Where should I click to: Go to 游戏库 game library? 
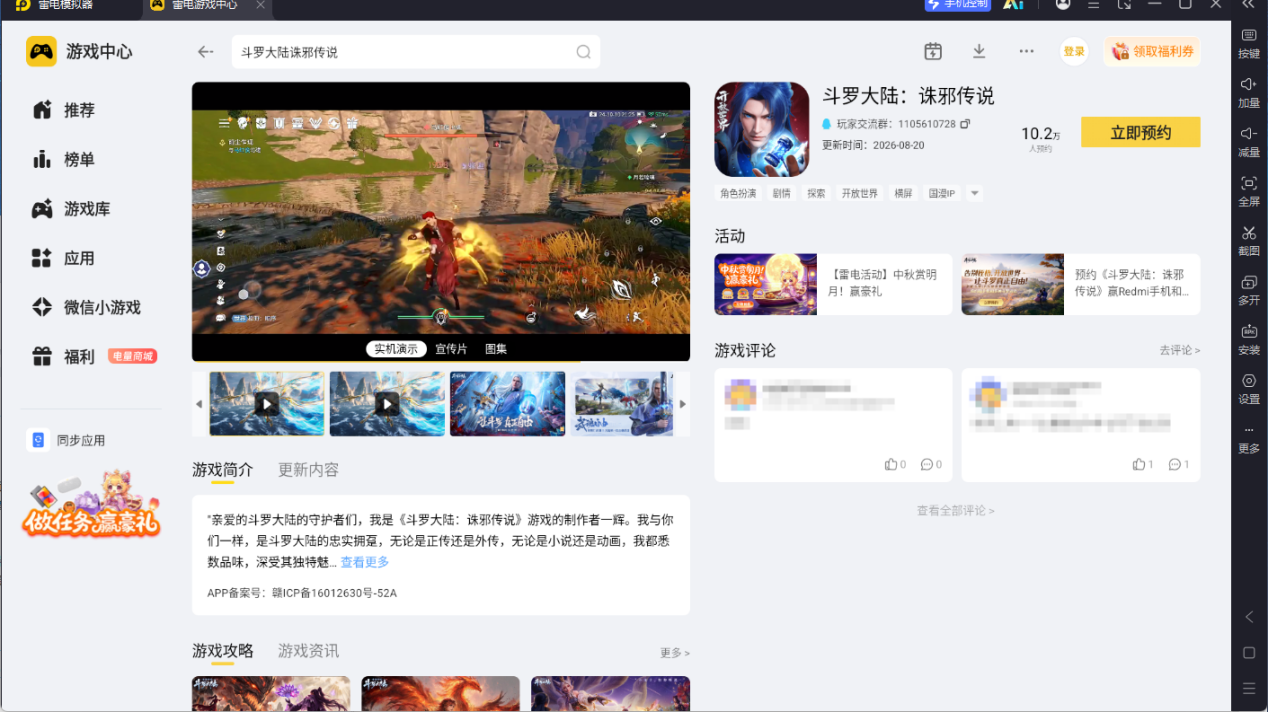71,209
